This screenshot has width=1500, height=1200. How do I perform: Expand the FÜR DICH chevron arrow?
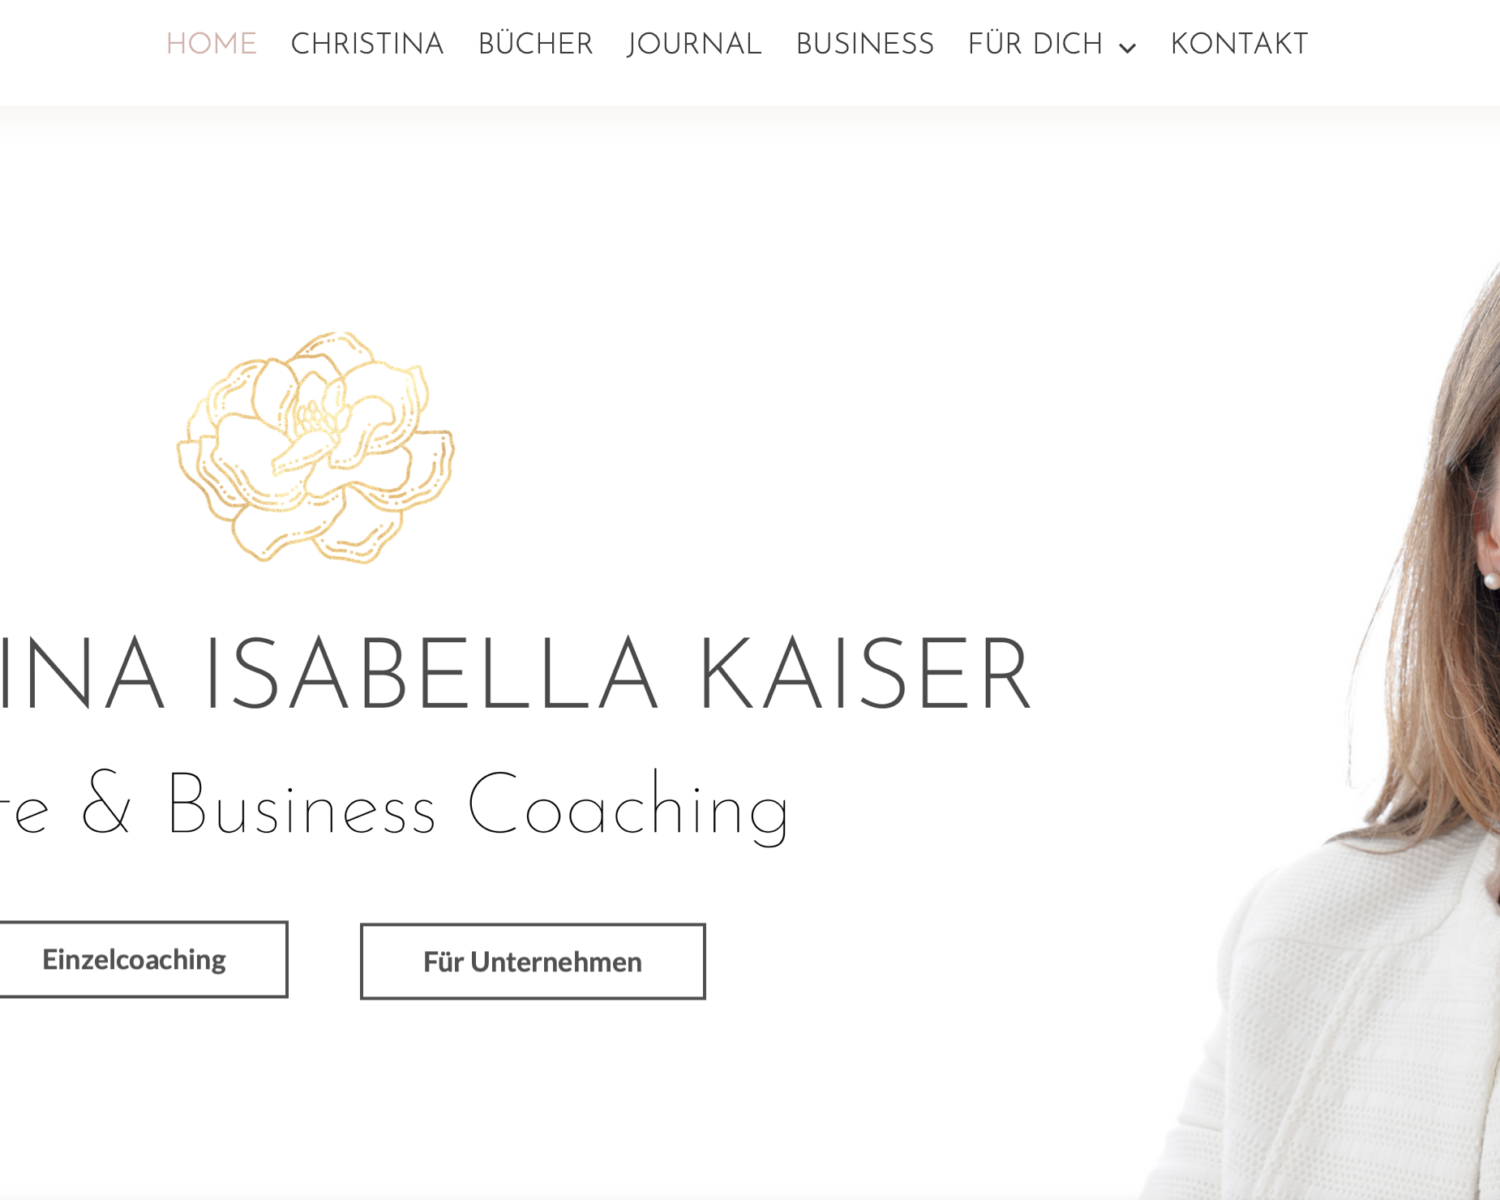1127,47
